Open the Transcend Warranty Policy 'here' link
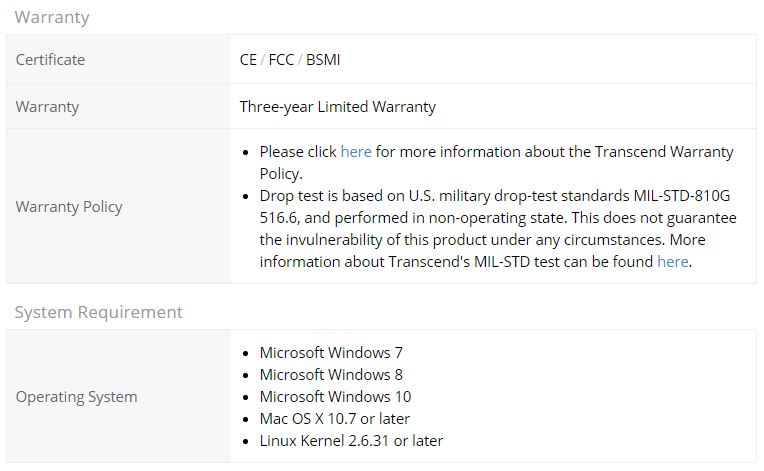764x471 pixels. coord(356,152)
